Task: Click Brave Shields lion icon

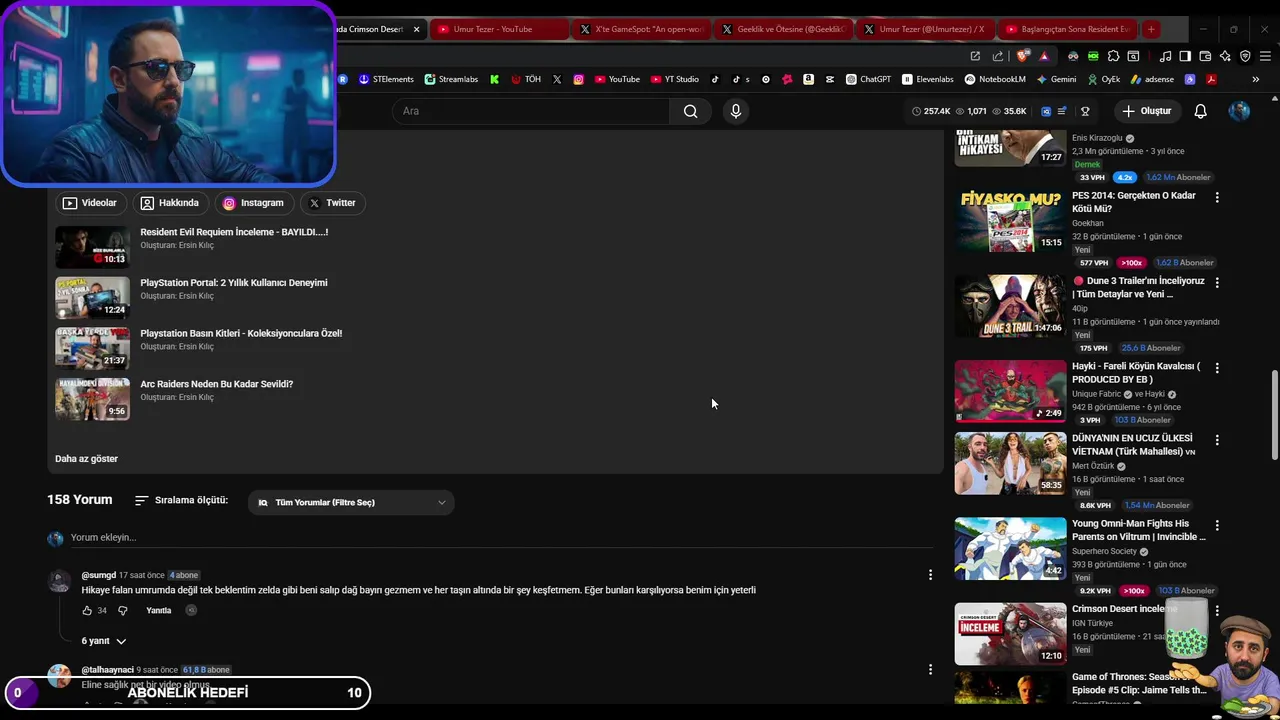Action: (1023, 56)
